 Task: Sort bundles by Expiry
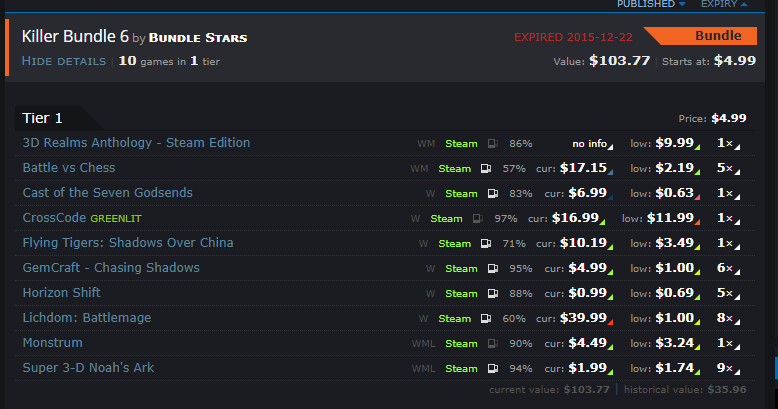724,4
